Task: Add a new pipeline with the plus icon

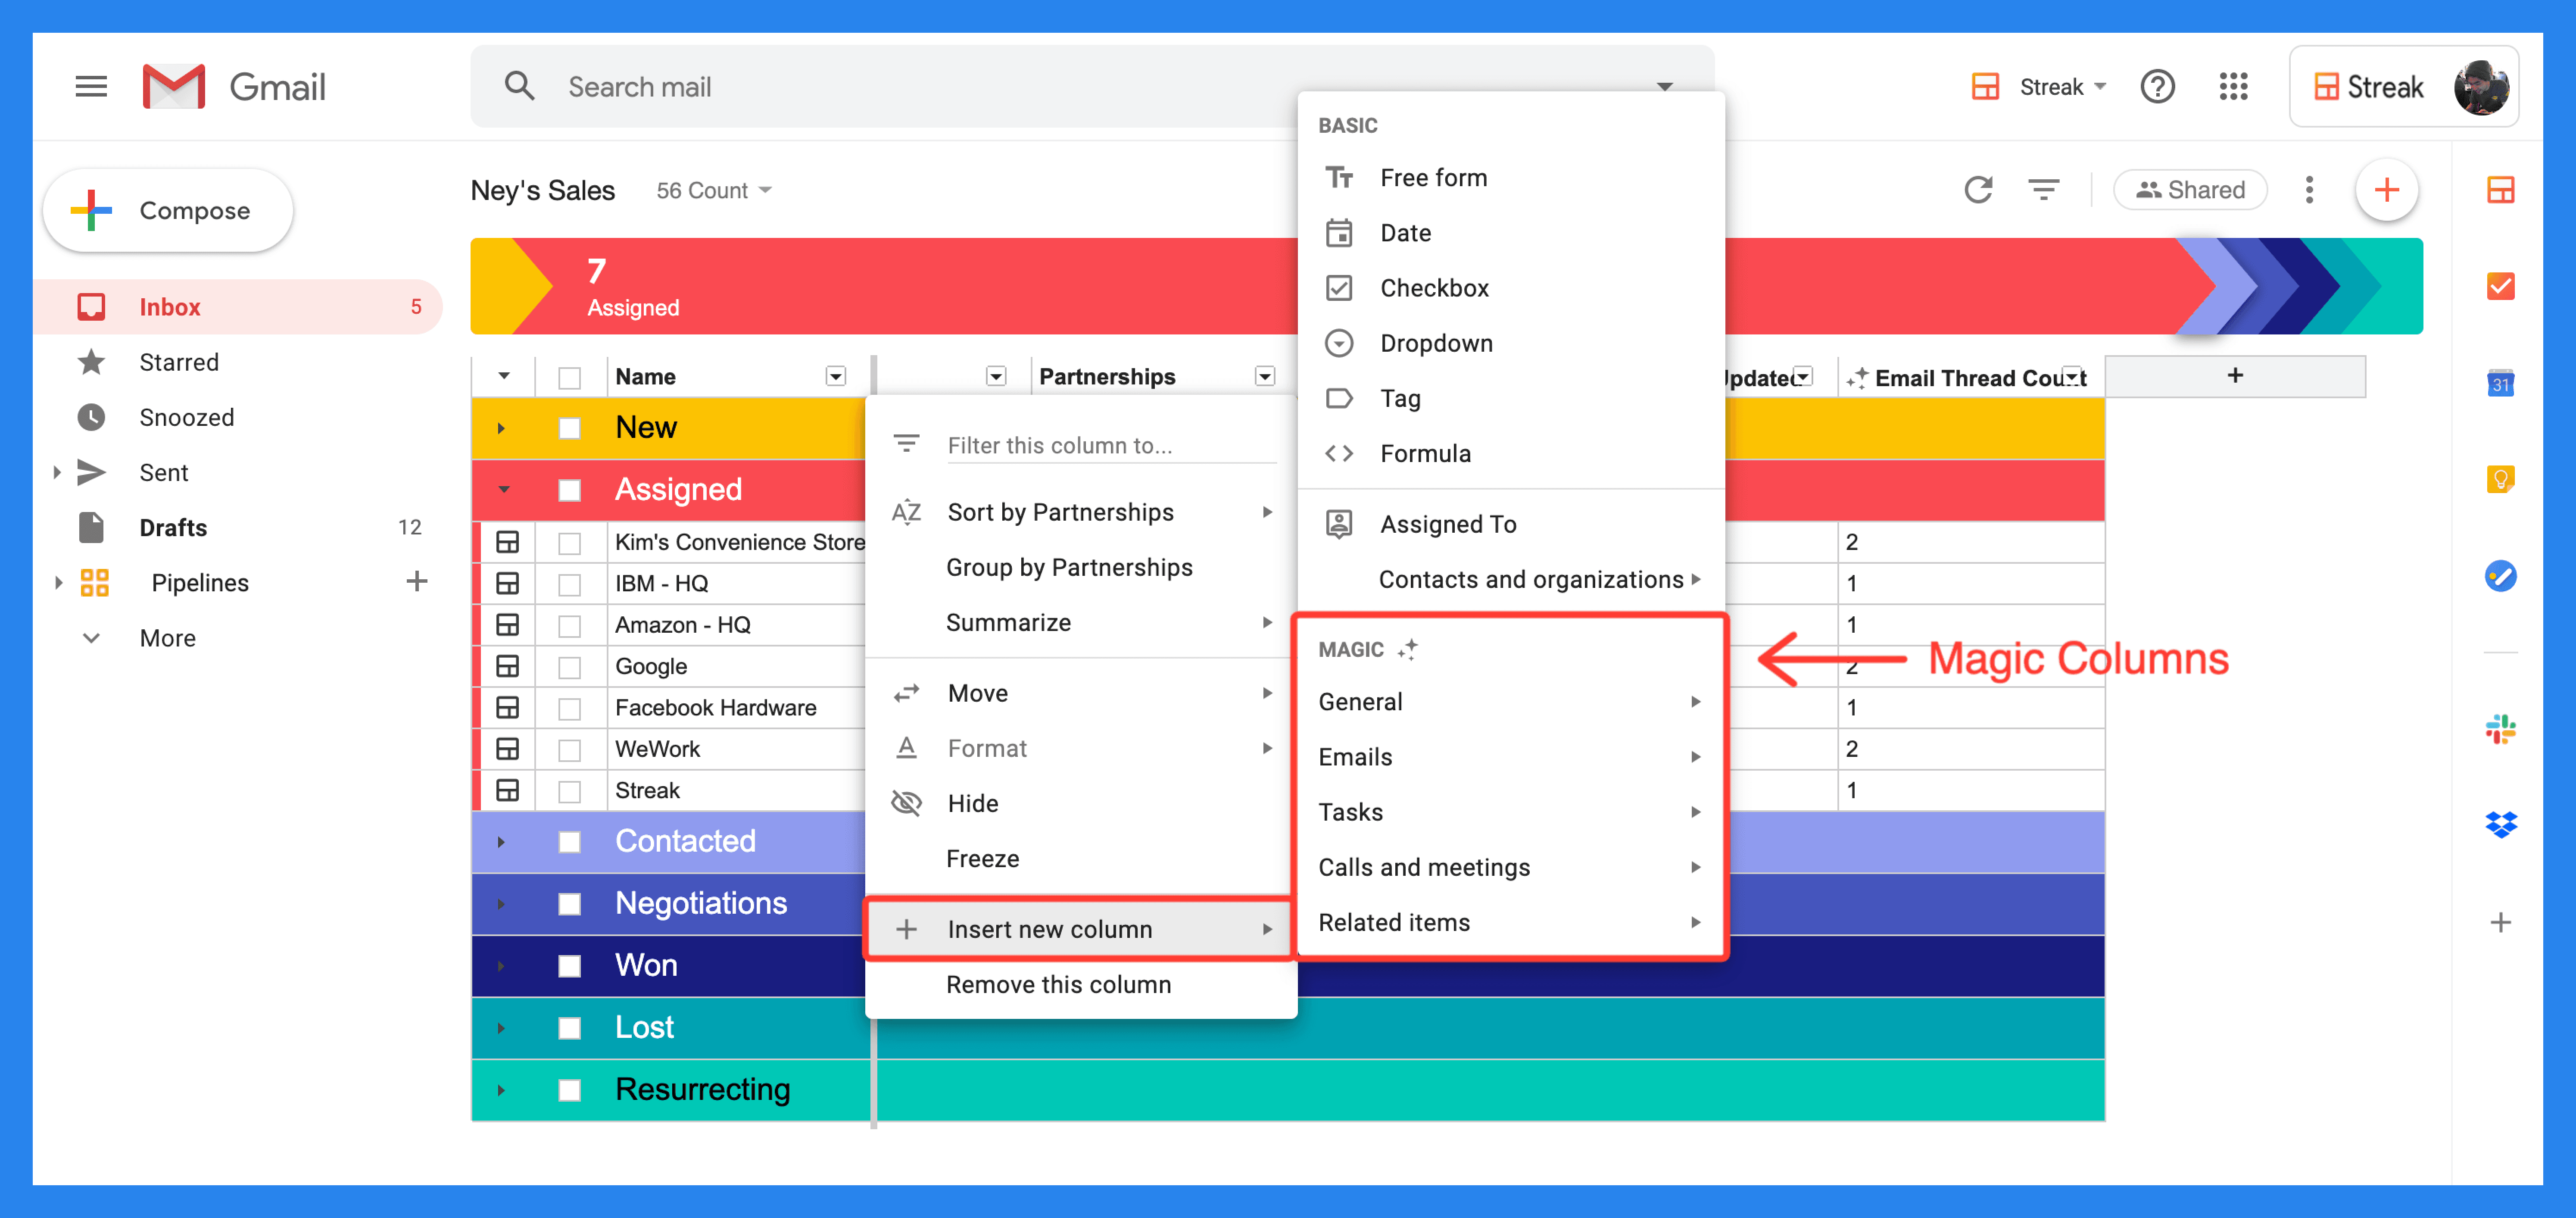Action: click(x=417, y=581)
